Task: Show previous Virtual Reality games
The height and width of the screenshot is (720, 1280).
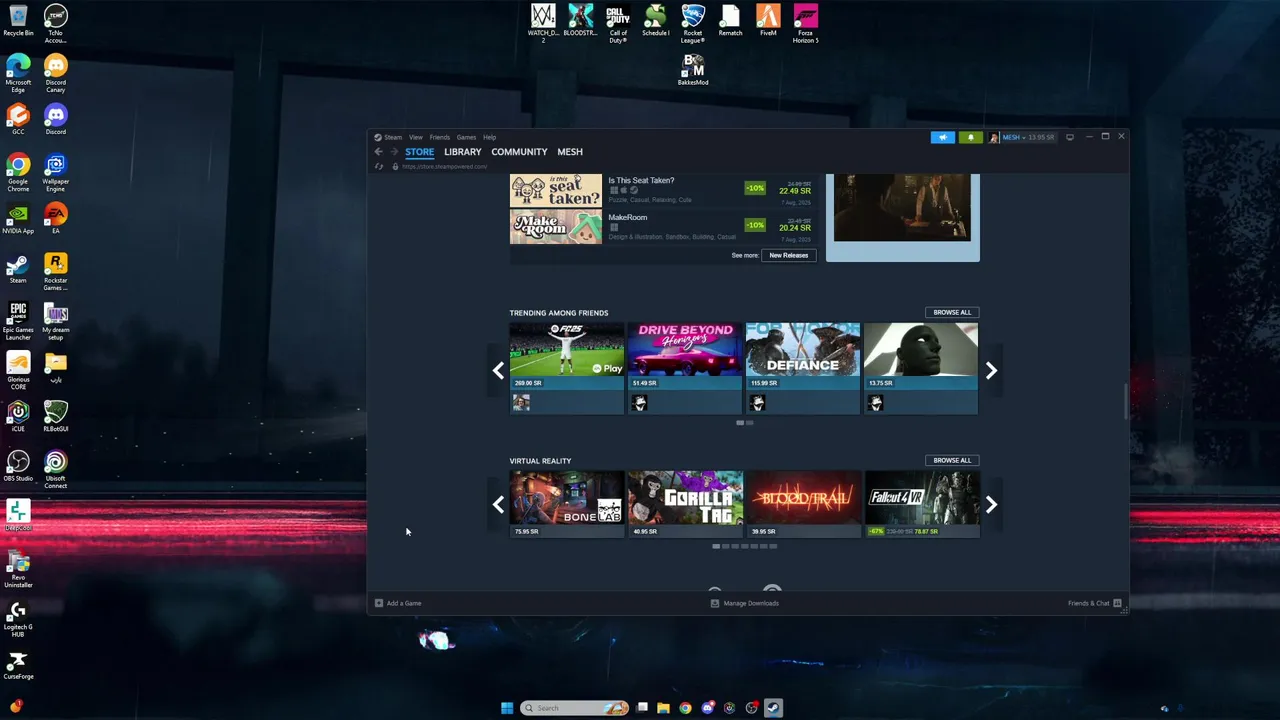Action: pyautogui.click(x=498, y=505)
